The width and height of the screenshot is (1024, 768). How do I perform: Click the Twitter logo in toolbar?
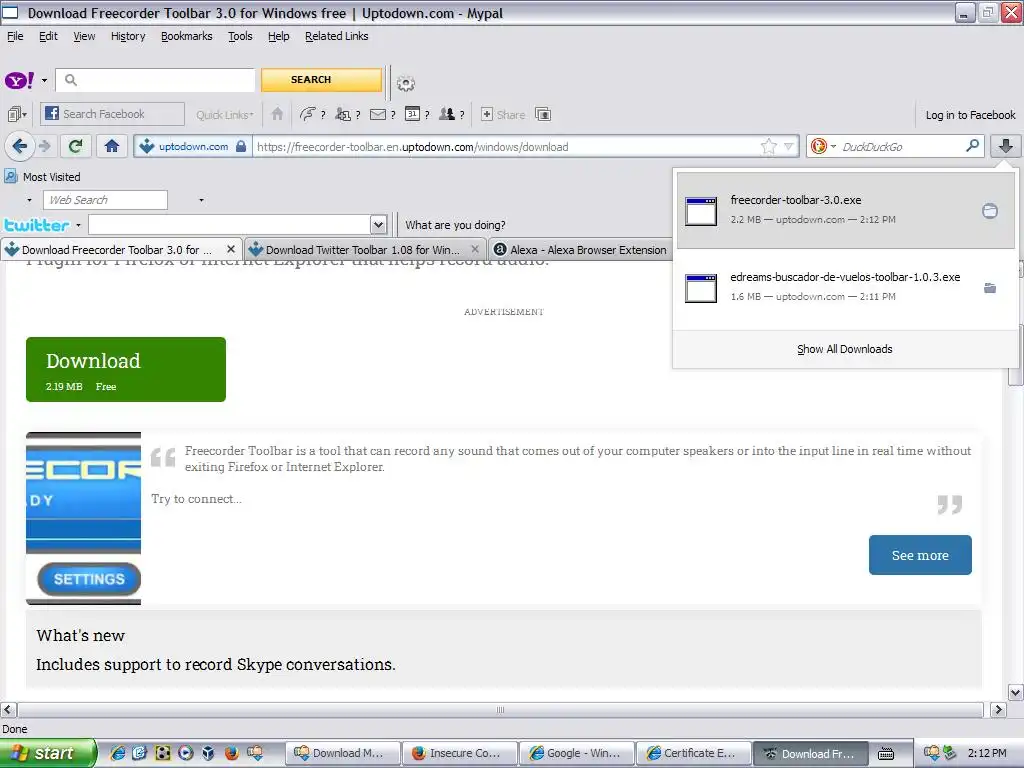[x=37, y=225]
